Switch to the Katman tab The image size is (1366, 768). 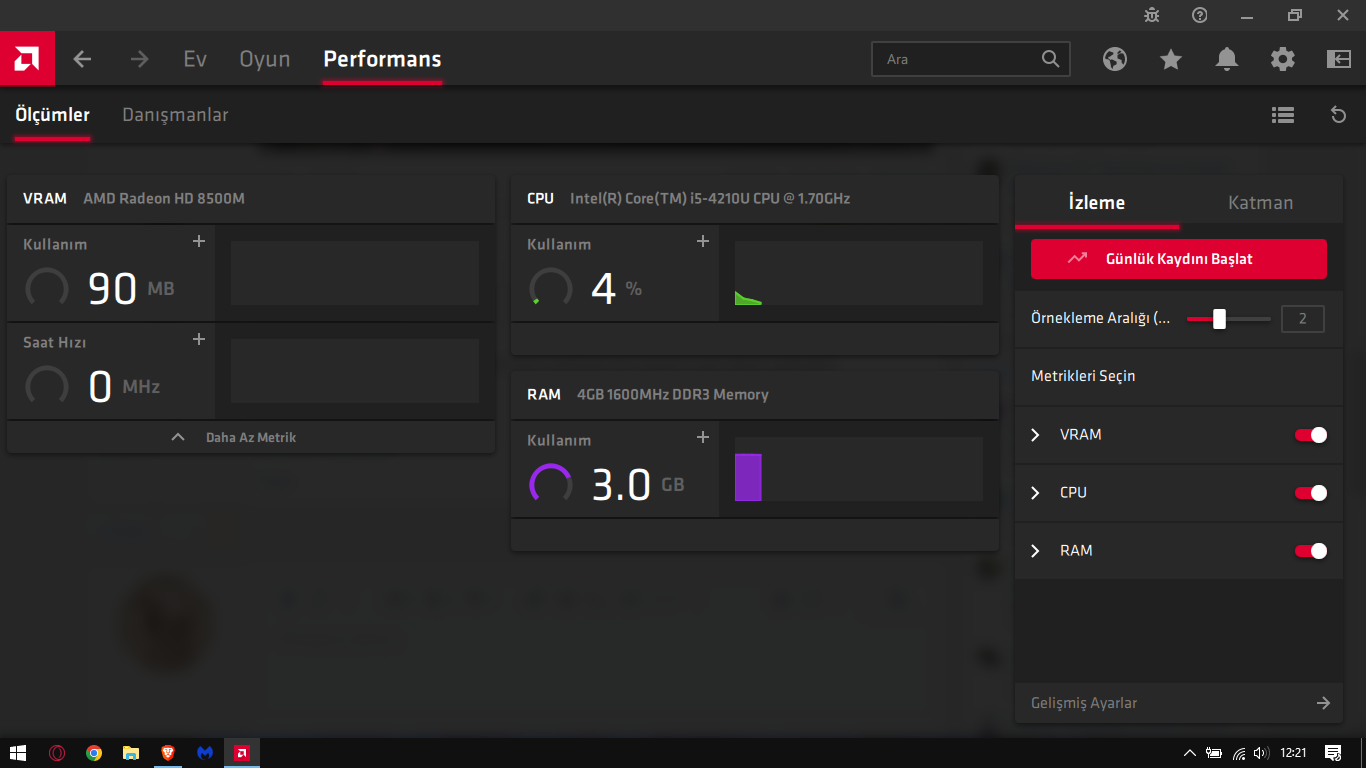[1261, 203]
